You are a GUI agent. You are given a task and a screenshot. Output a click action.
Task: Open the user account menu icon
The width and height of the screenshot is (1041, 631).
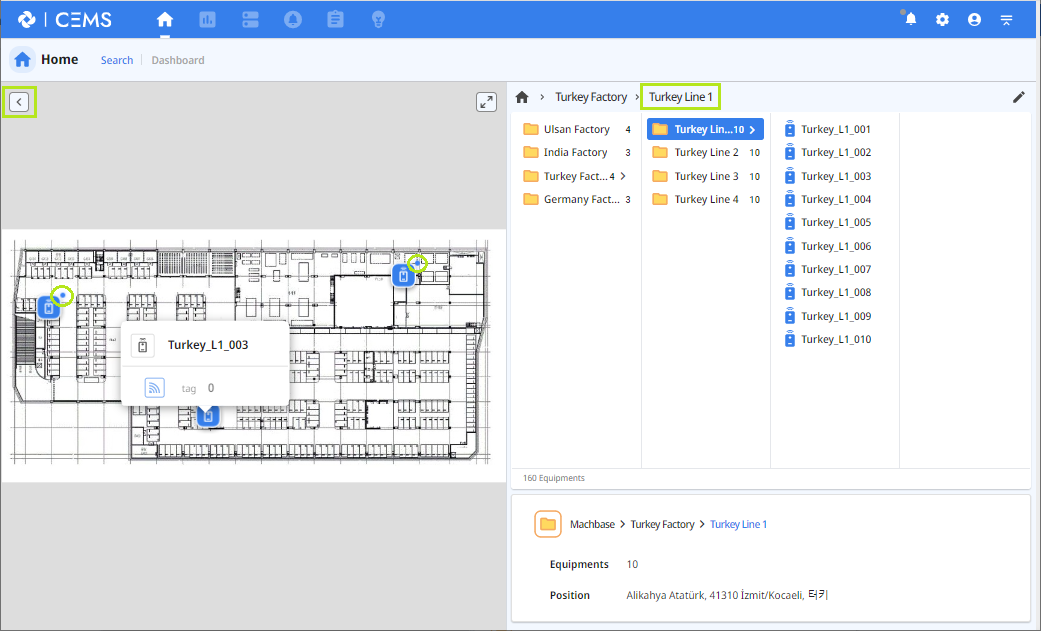click(x=974, y=19)
